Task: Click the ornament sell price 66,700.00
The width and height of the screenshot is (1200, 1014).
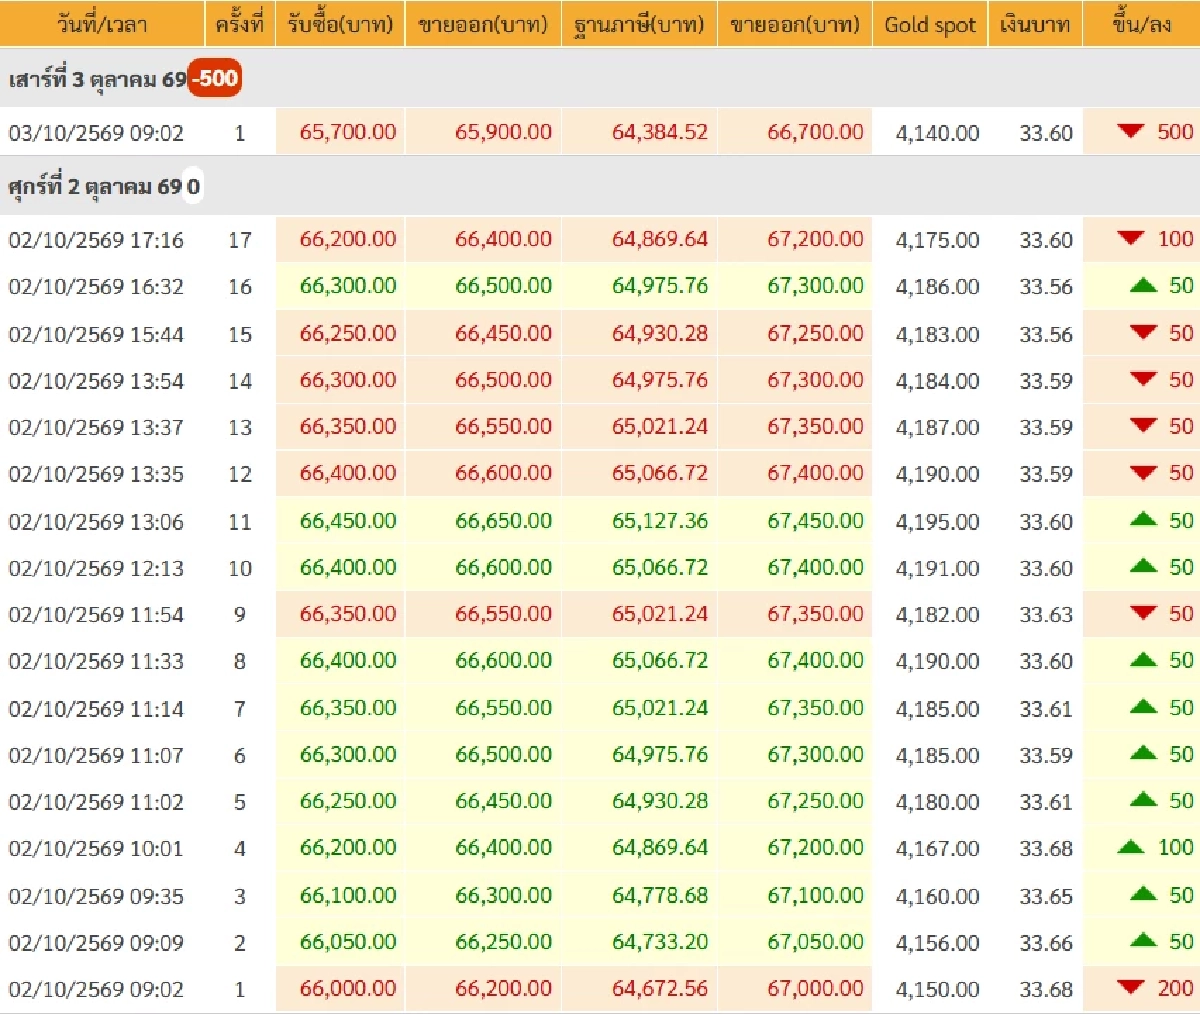Action: coord(815,132)
